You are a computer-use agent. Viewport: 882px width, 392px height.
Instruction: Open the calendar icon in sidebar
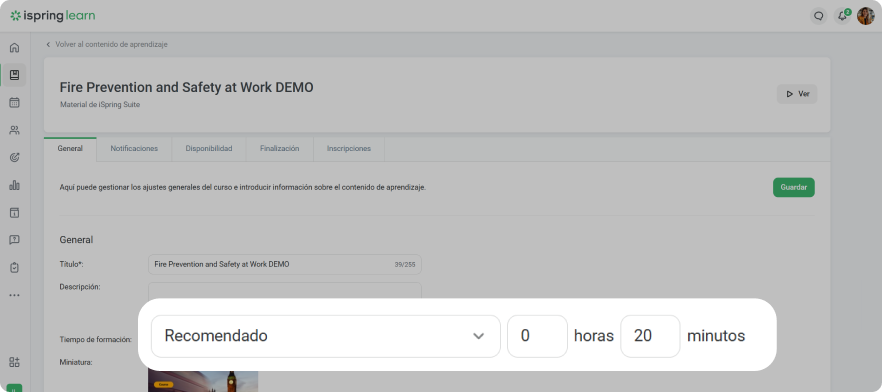(x=15, y=102)
